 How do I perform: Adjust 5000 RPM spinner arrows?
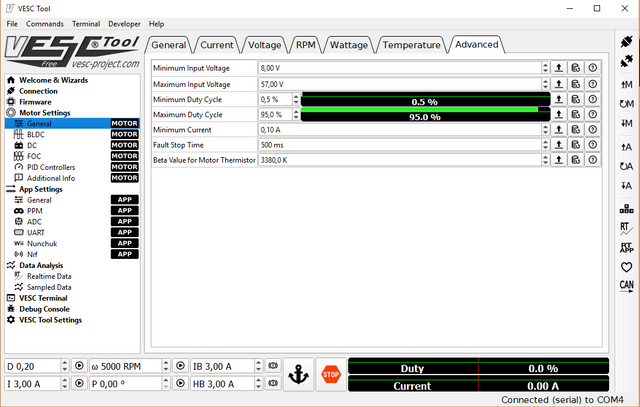tap(165, 366)
